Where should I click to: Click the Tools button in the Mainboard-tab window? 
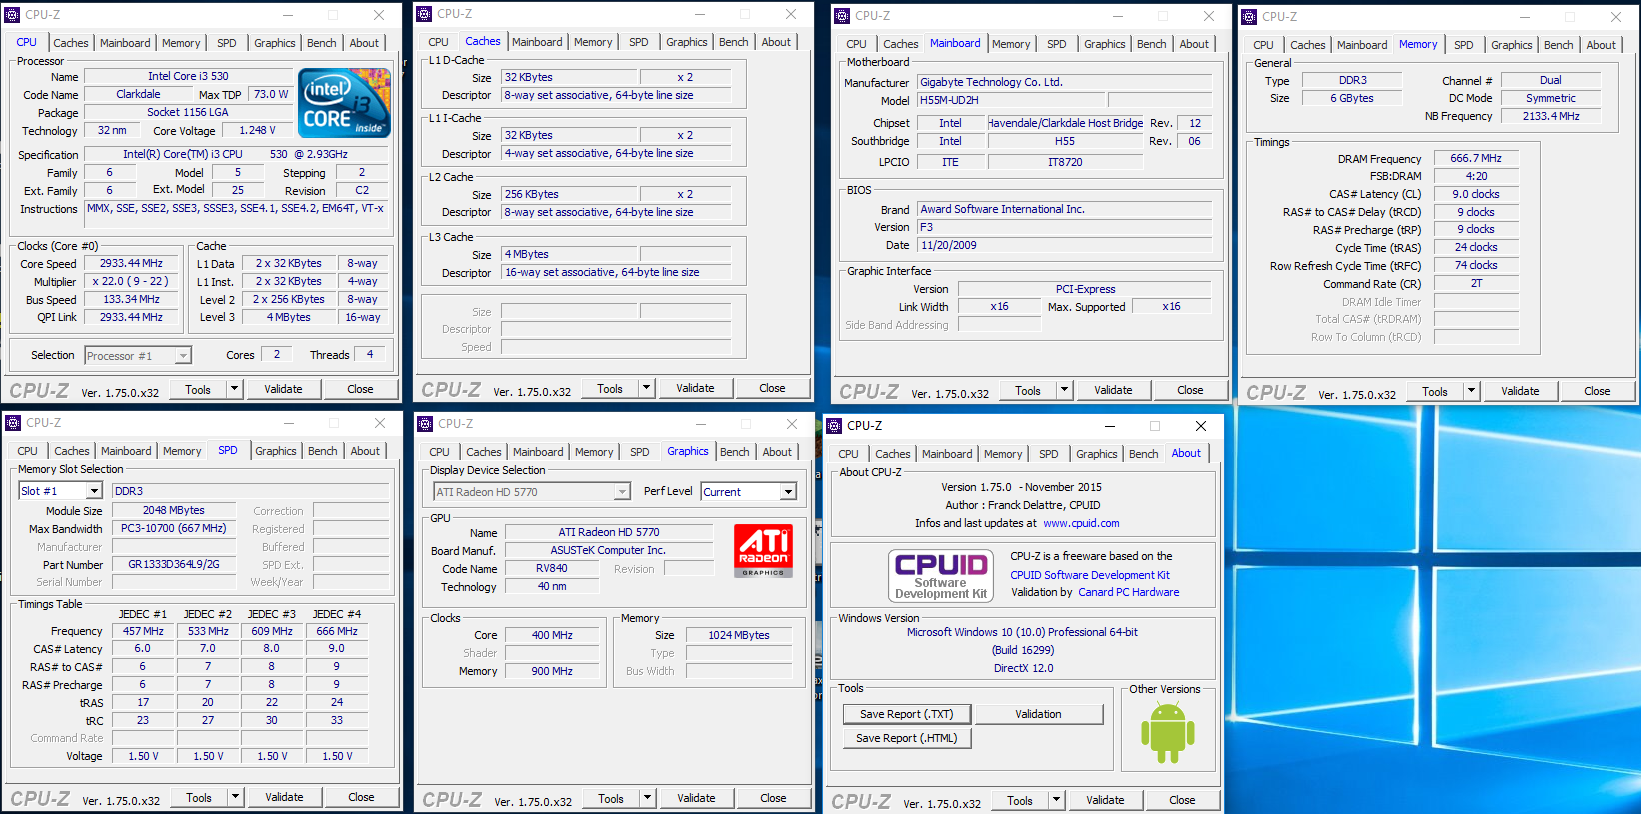click(x=1028, y=390)
